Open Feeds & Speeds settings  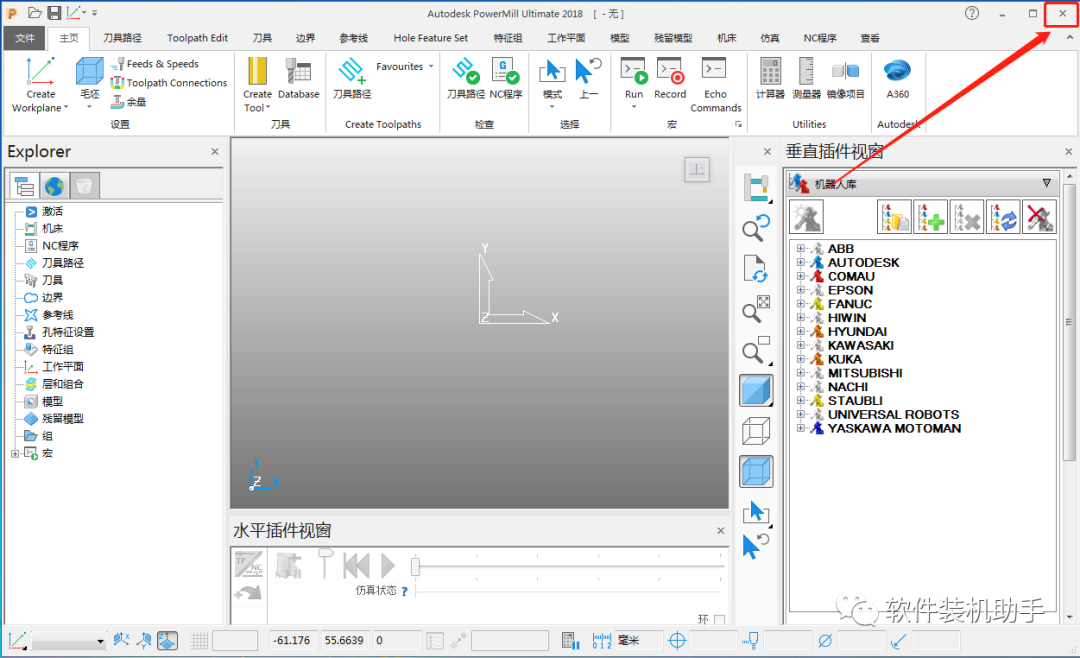pyautogui.click(x=156, y=63)
